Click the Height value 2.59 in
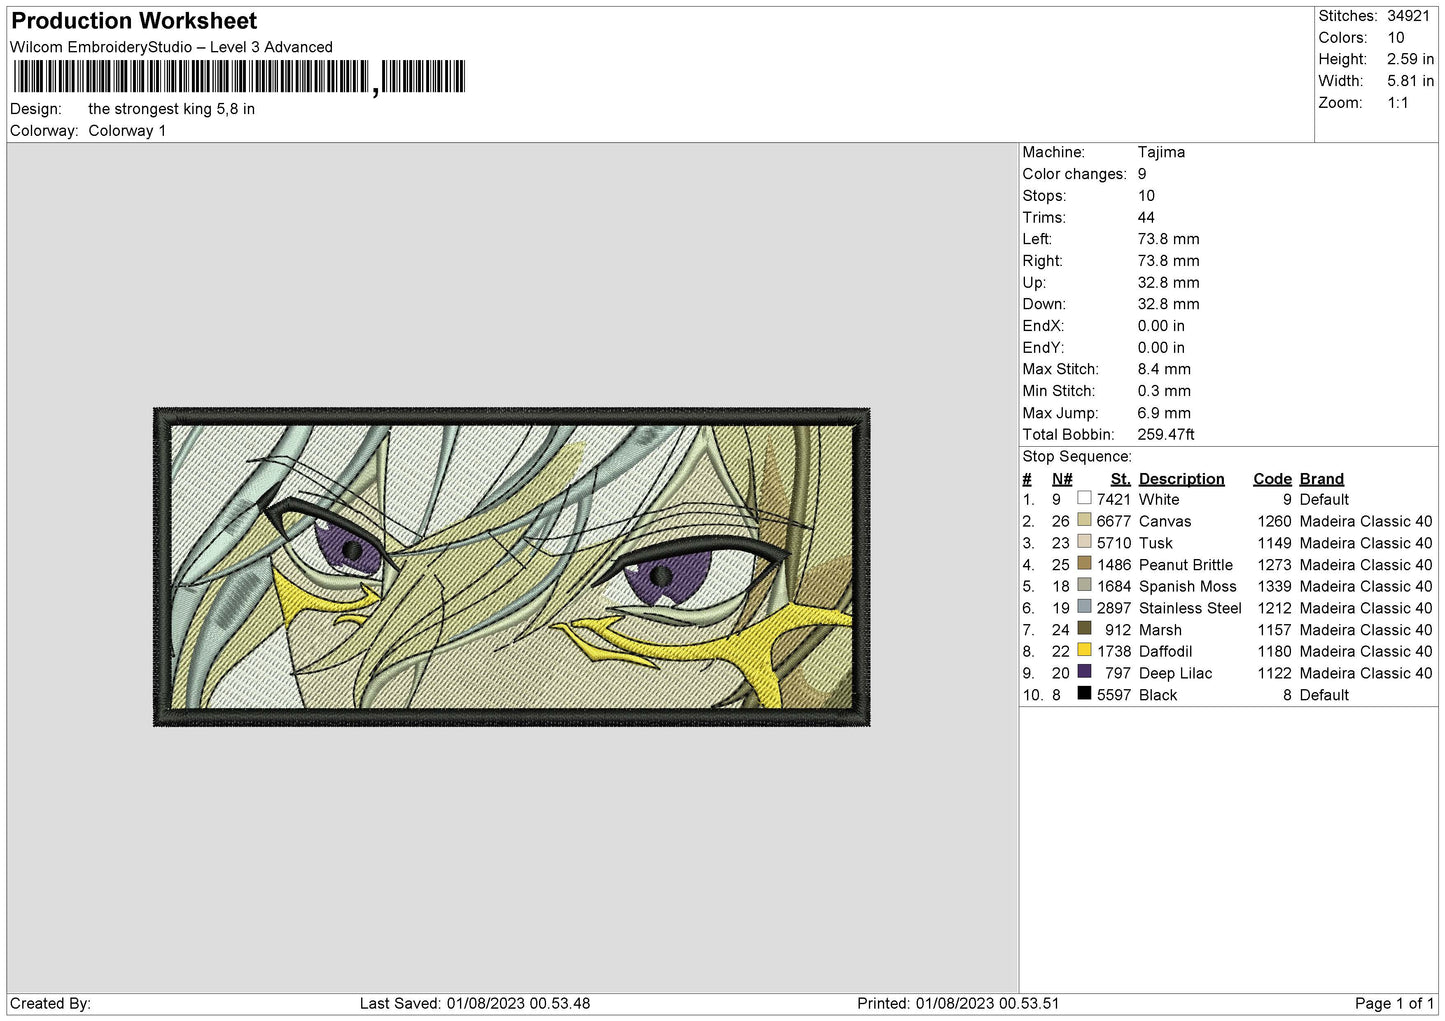 coord(1410,59)
